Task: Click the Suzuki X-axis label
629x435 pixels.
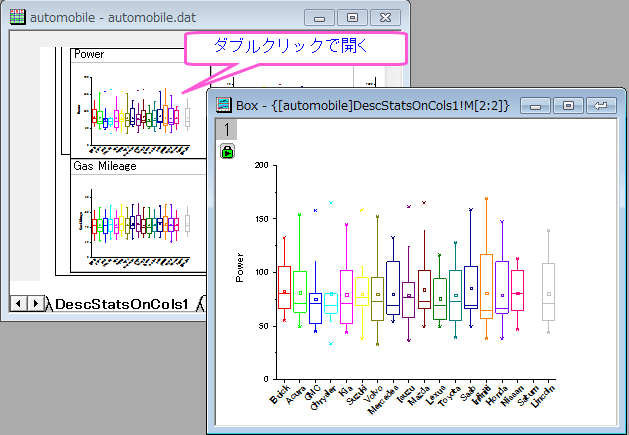Action: pyautogui.click(x=357, y=395)
